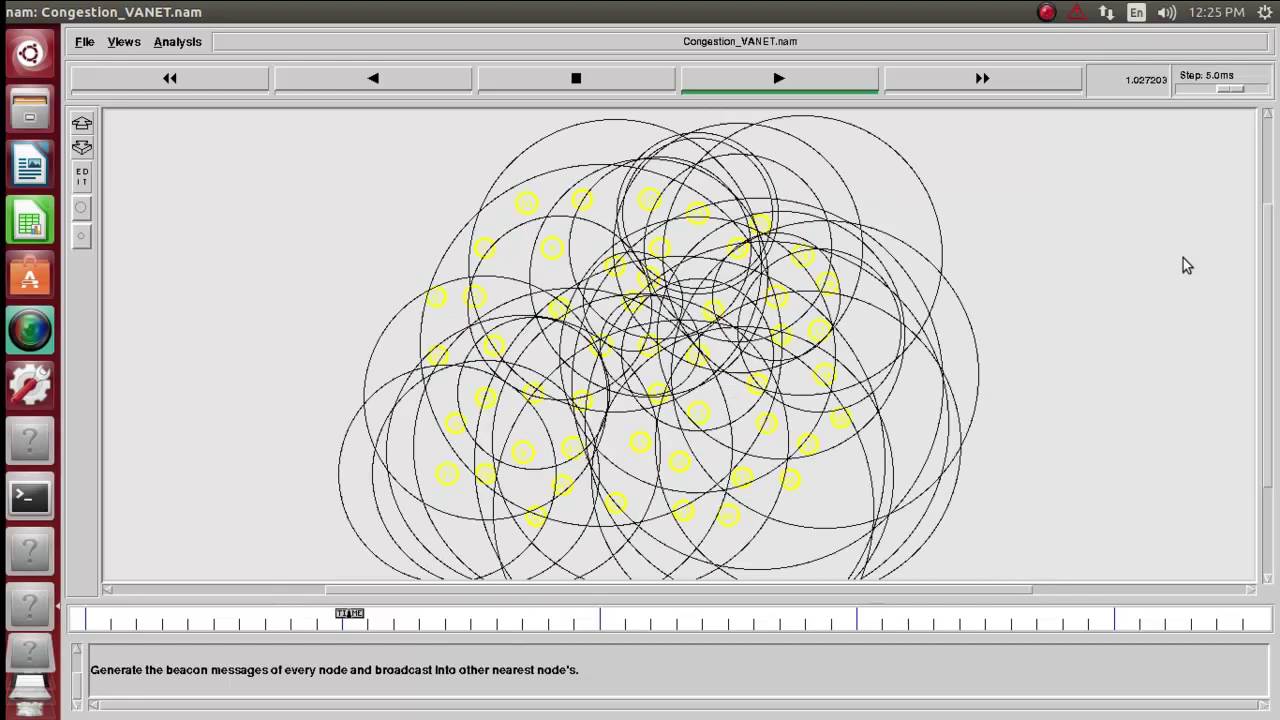The width and height of the screenshot is (1280, 720).
Task: Click the left arrow of the canvas scrollbar
Action: [108, 589]
